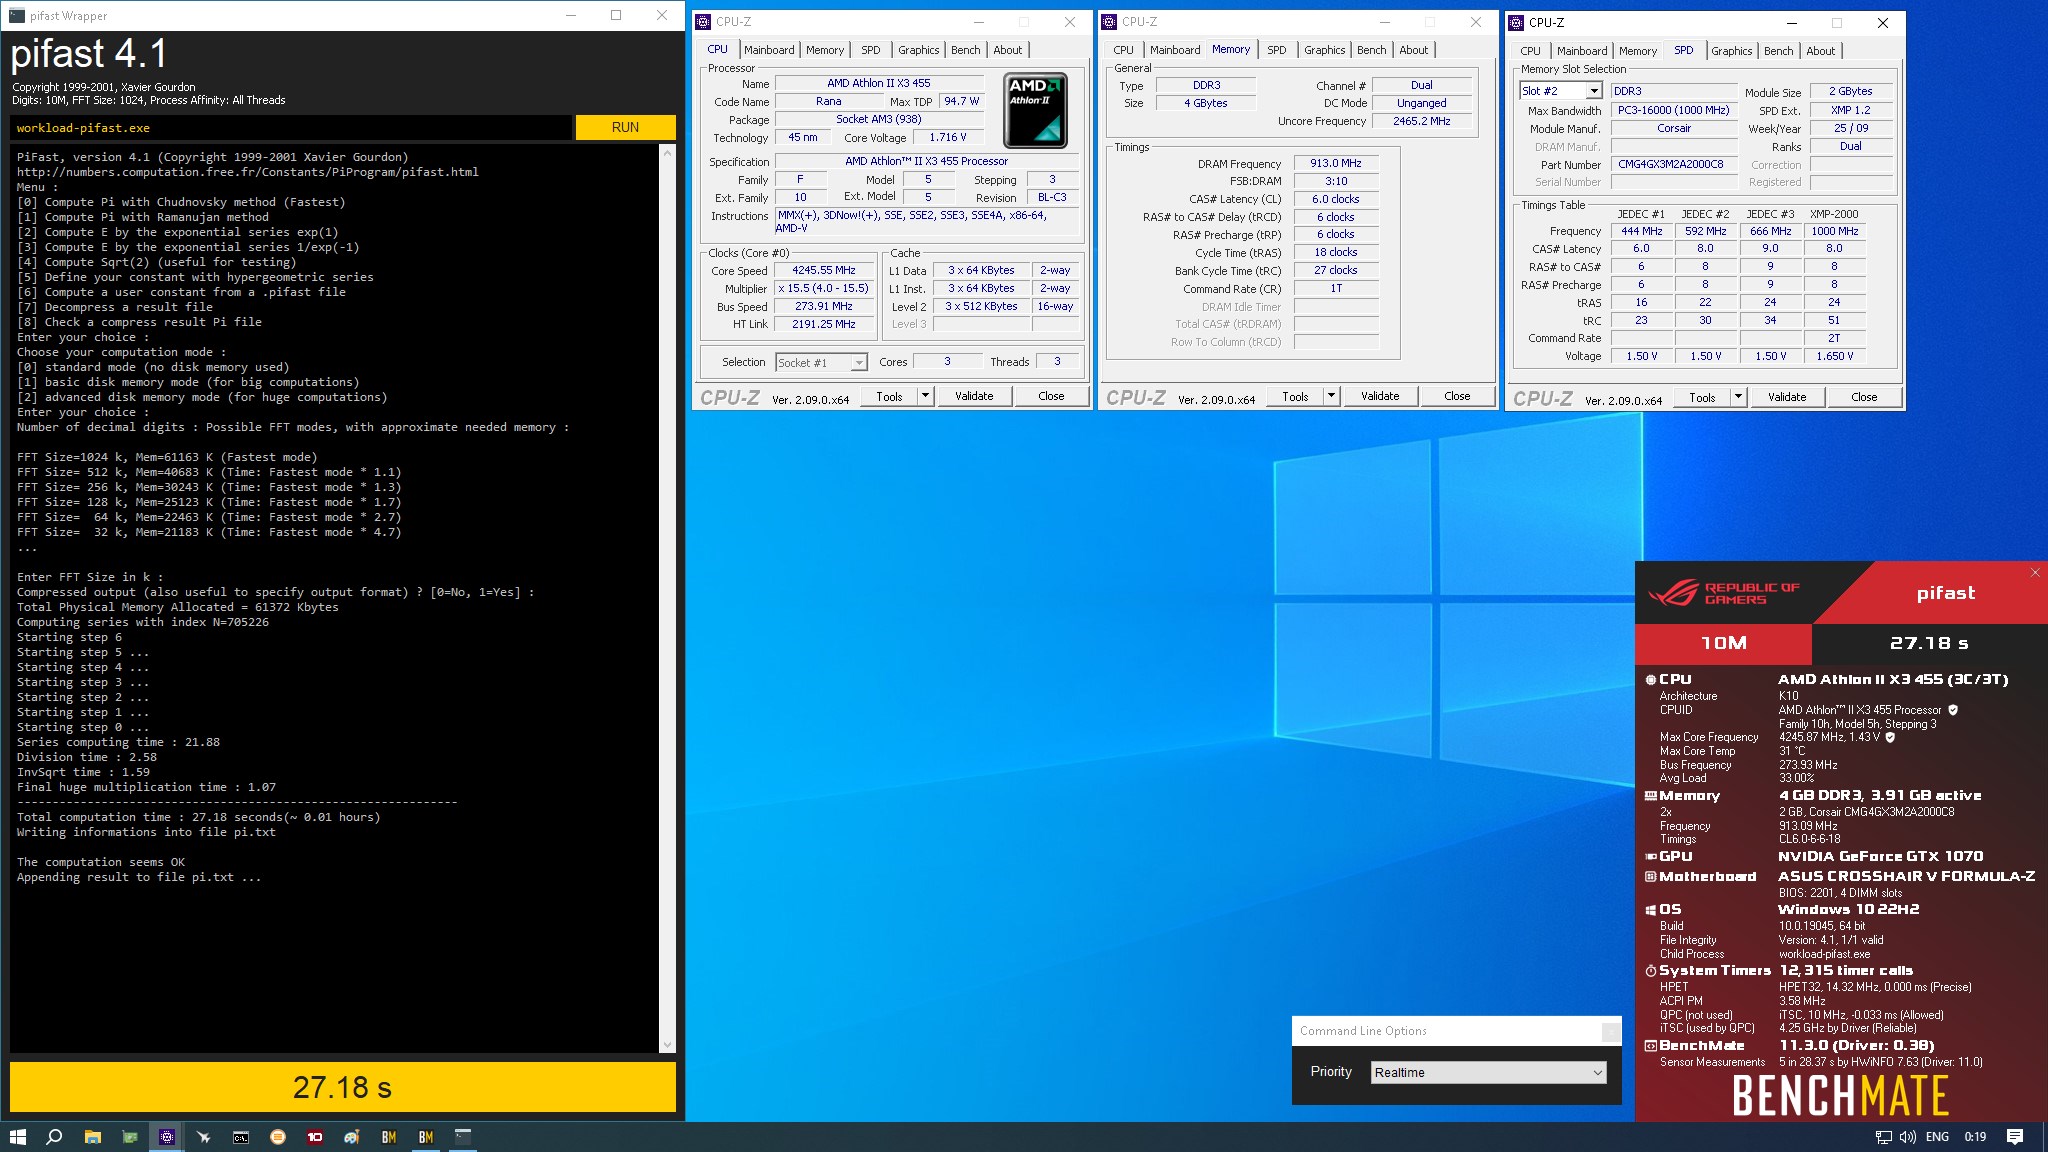
Task: Click the OS Windows icon in BenchMate panel
Action: coord(1650,910)
